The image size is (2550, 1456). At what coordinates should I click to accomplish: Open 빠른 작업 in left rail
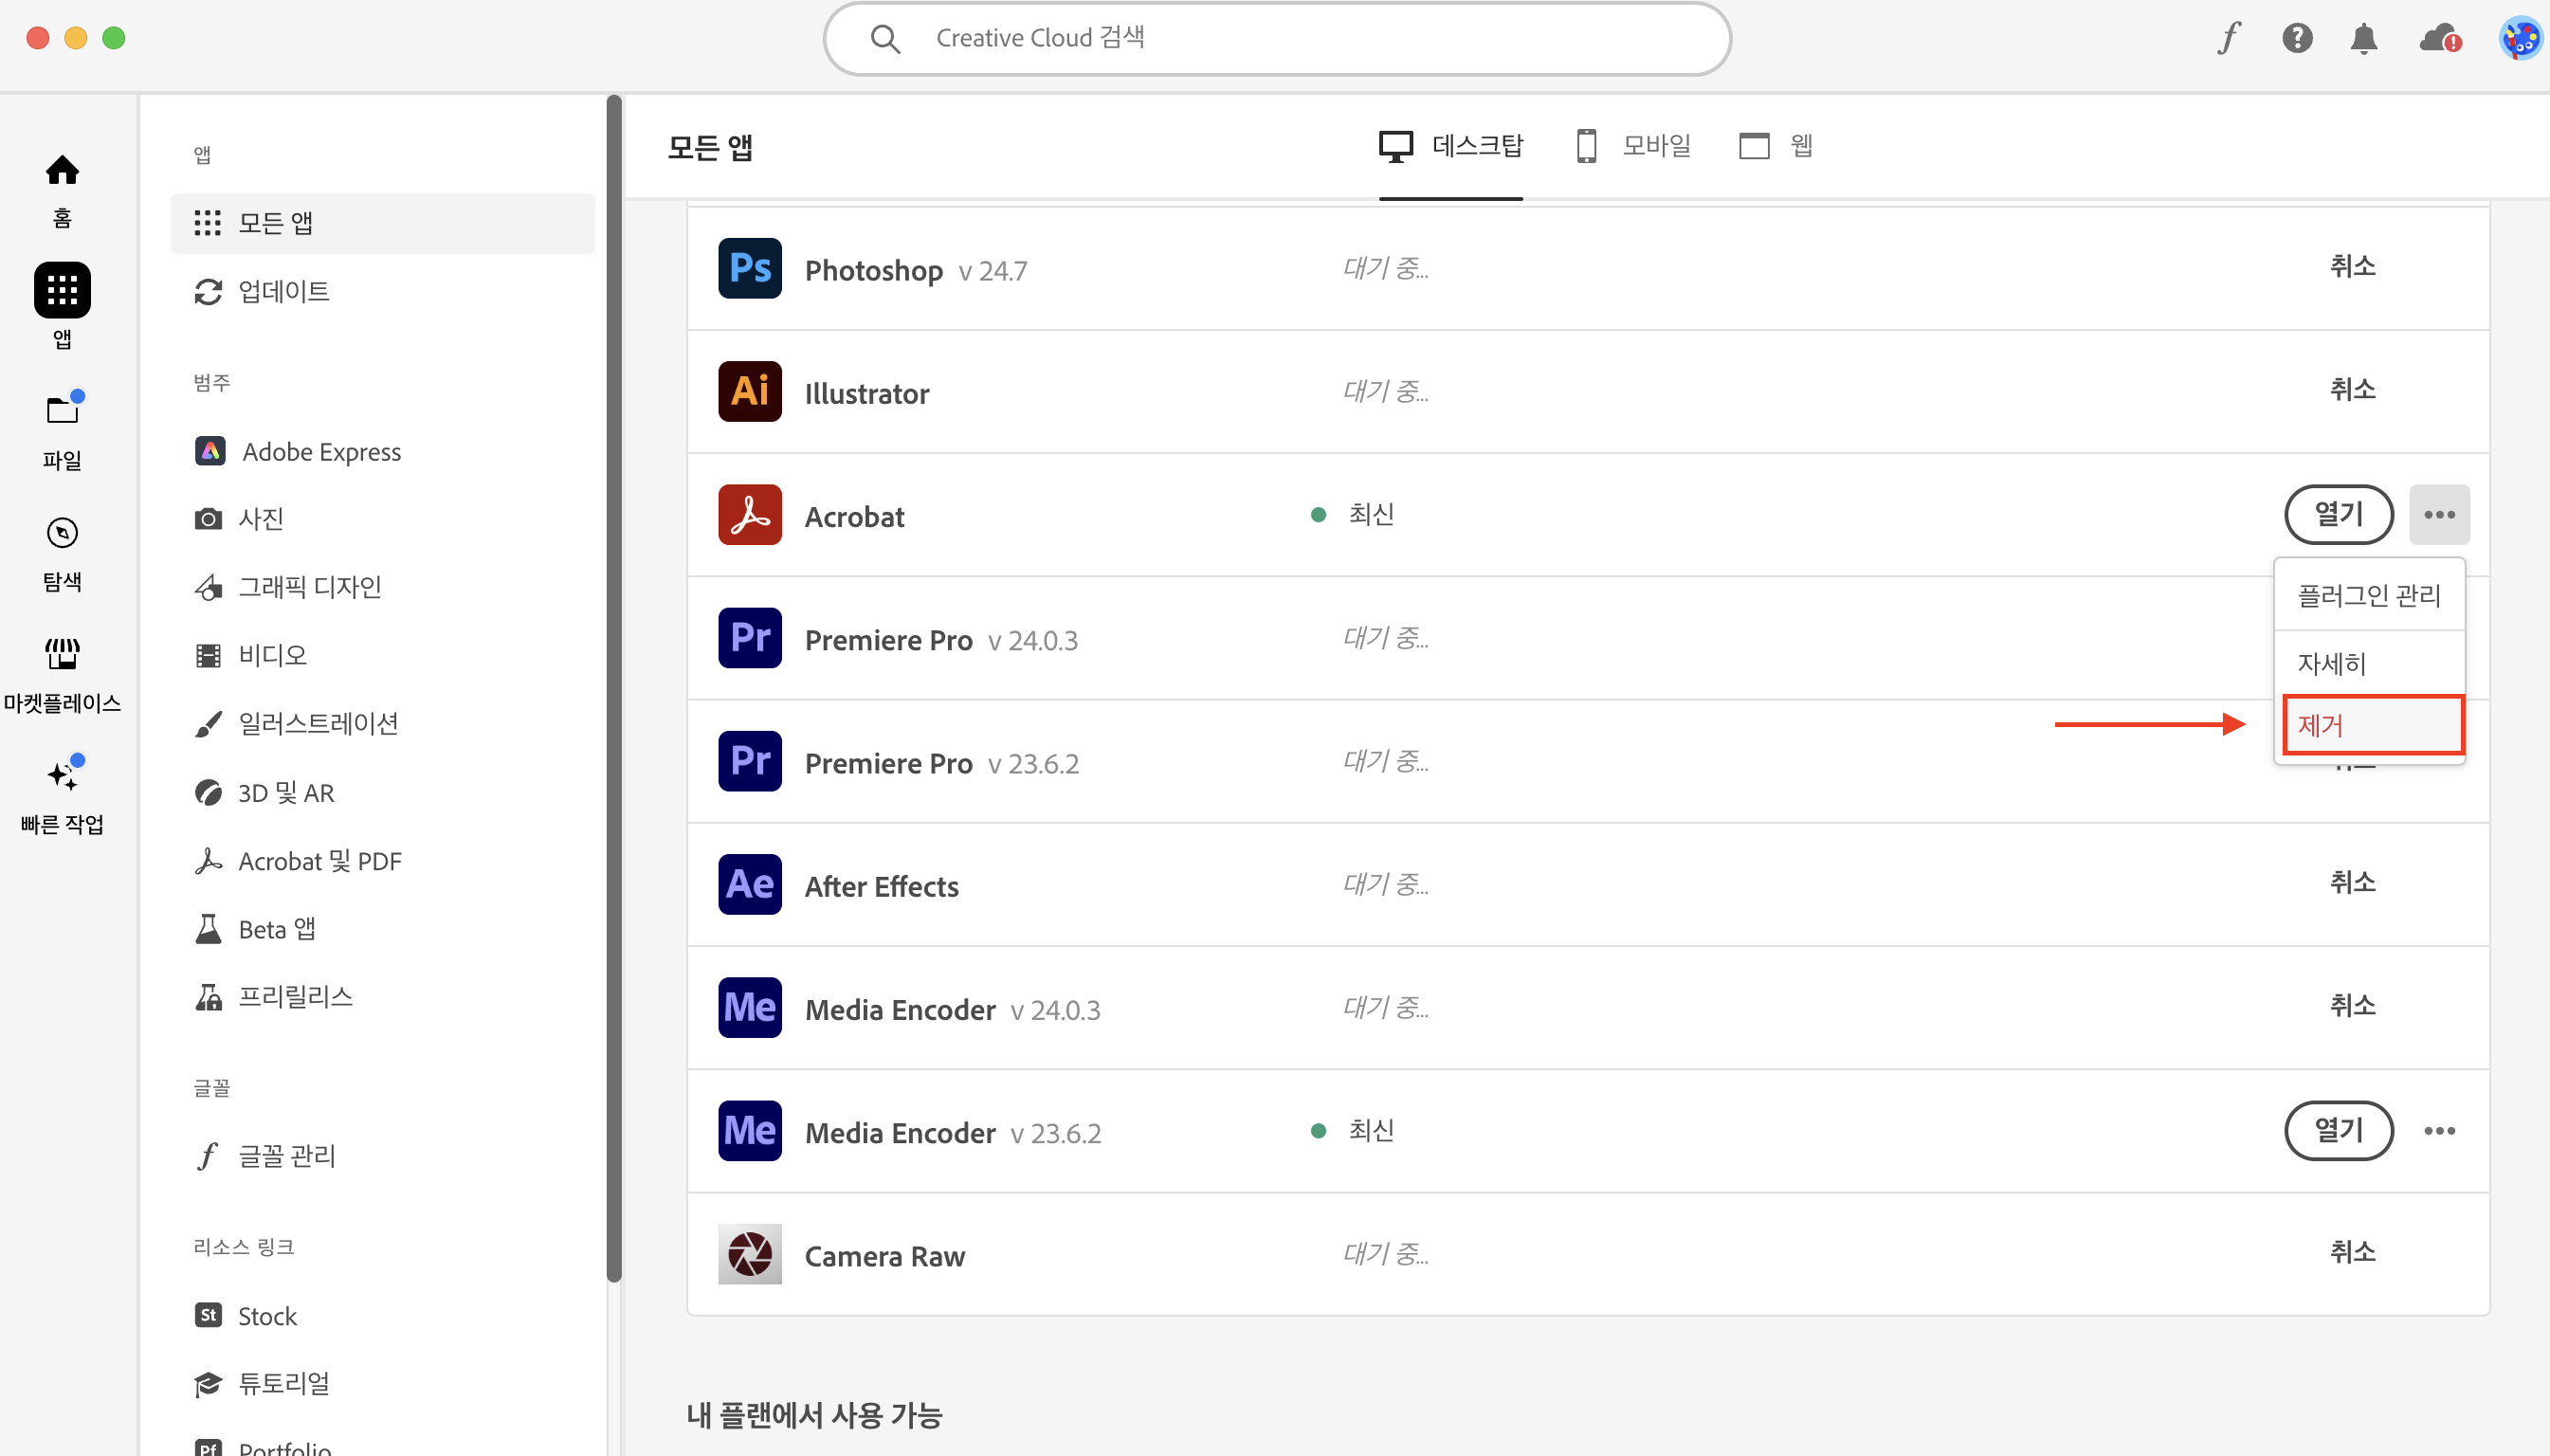point(62,796)
